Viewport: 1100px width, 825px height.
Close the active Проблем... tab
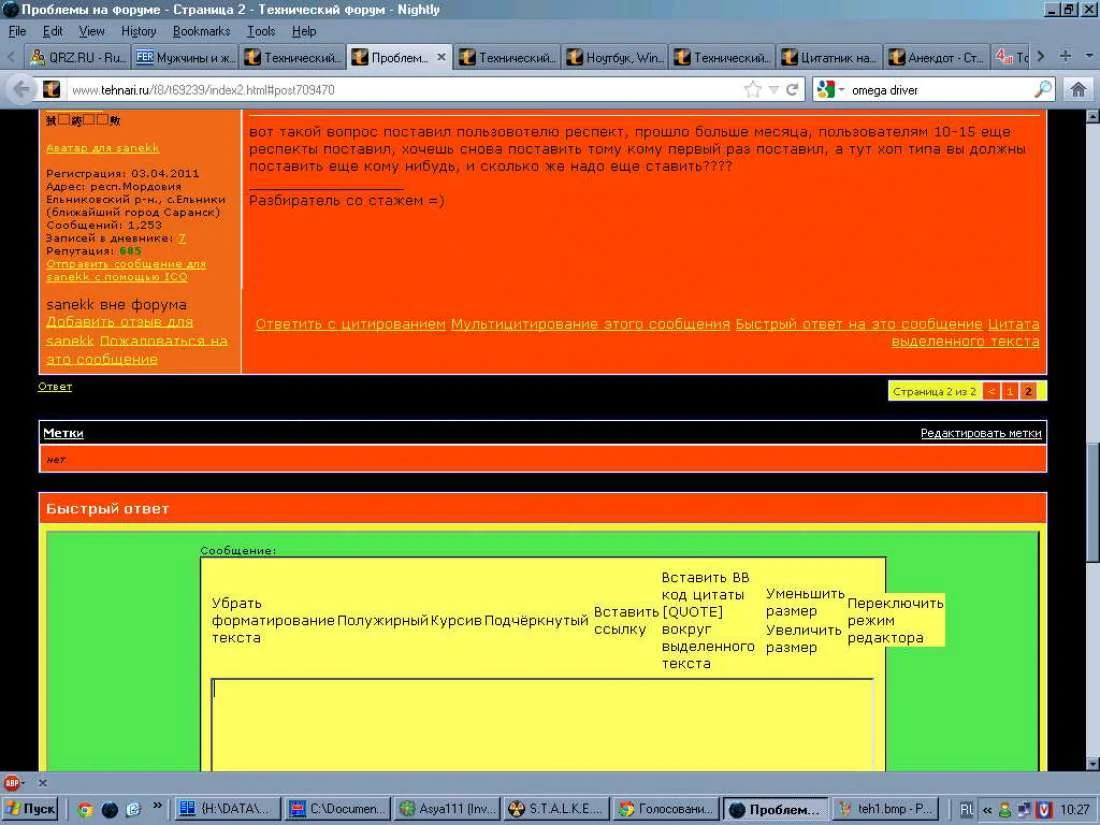pyautogui.click(x=441, y=57)
